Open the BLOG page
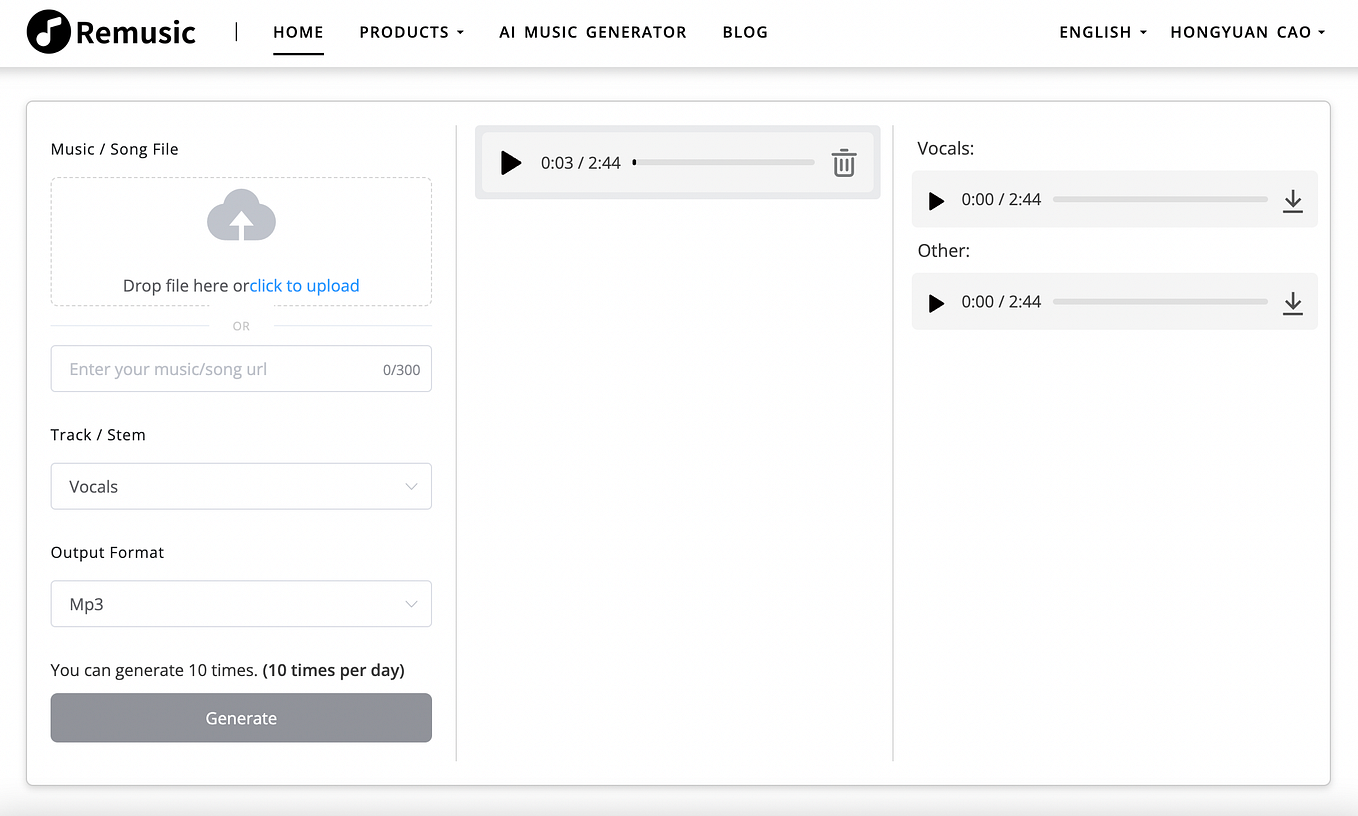 click(744, 31)
